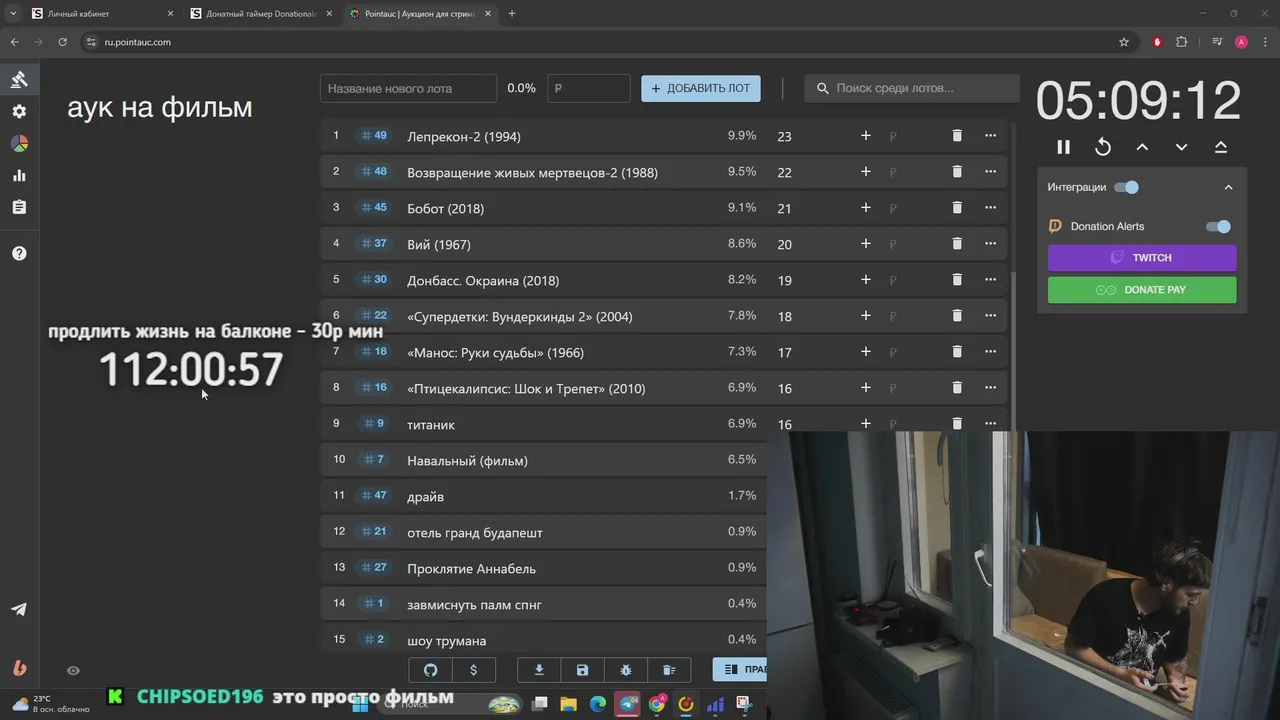Reset the auction timer
1280x720 pixels.
(x=1103, y=147)
